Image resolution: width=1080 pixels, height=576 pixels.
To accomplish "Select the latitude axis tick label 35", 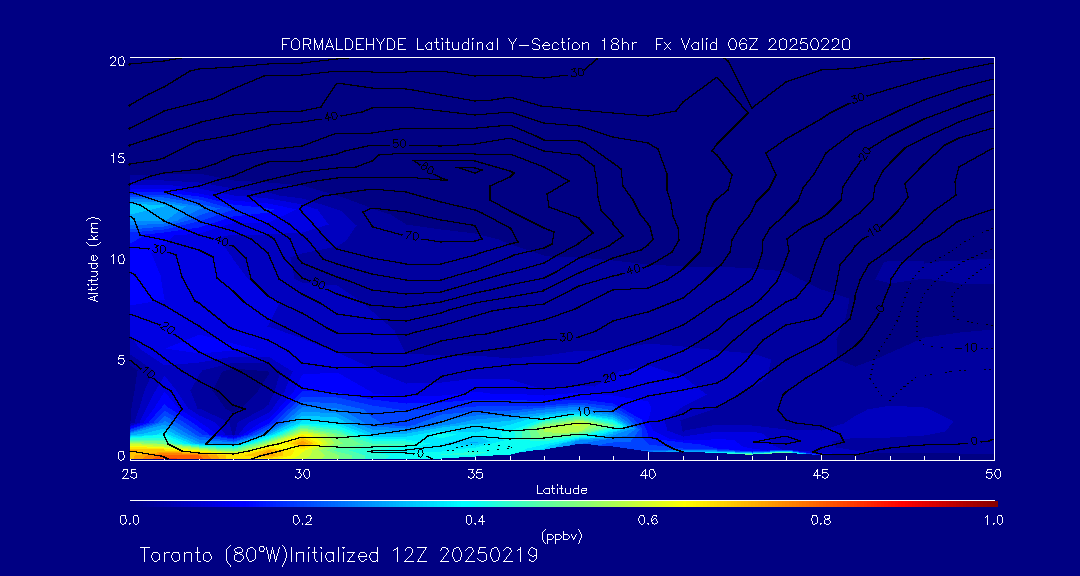I will [x=475, y=474].
